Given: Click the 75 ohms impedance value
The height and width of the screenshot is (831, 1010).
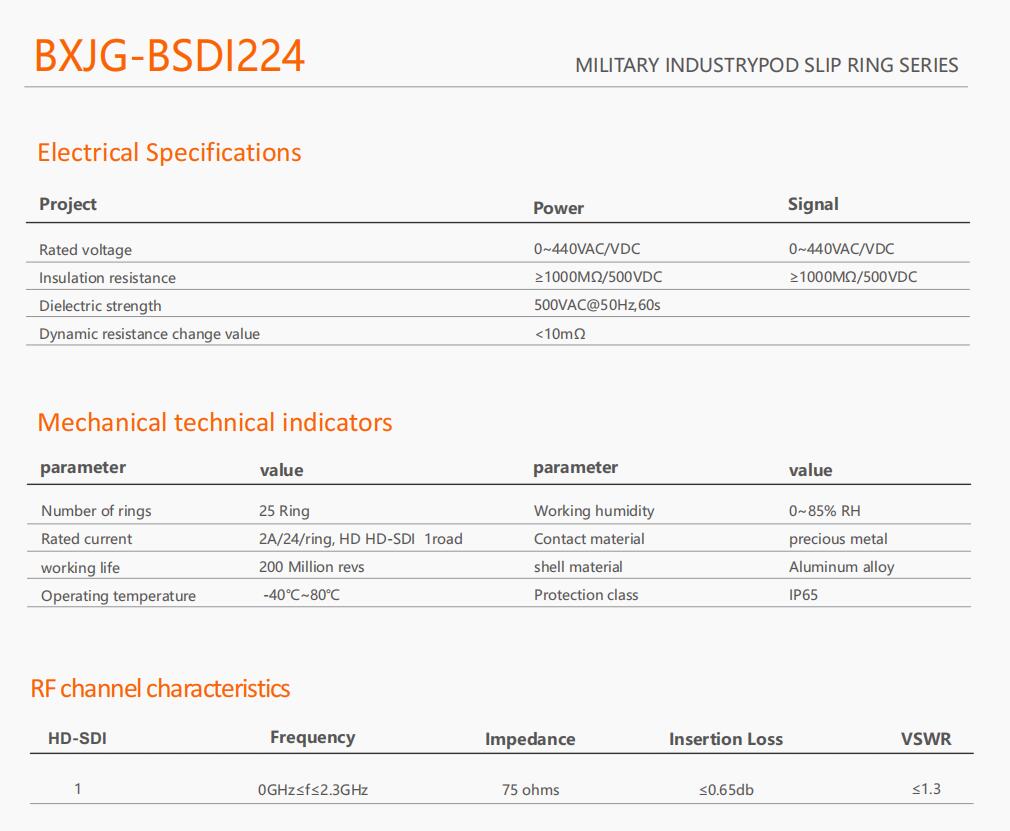Looking at the screenshot, I should (531, 790).
